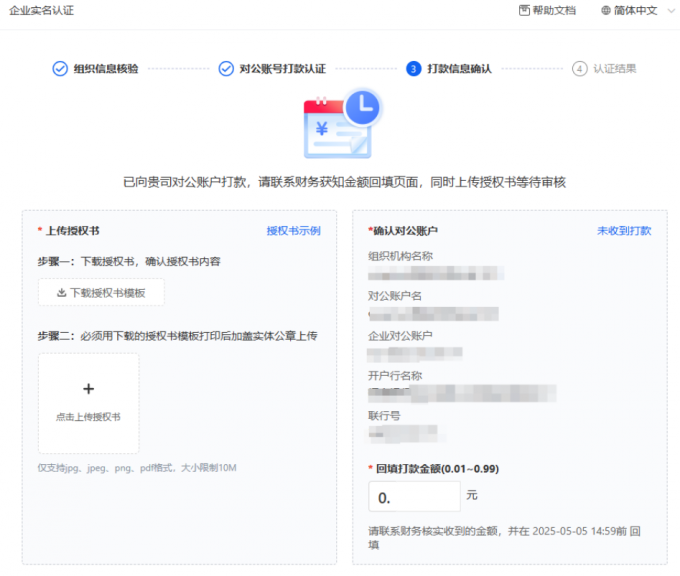Select the 组织信息核验 step label
Viewport: 680px width, 576px height.
point(106,69)
